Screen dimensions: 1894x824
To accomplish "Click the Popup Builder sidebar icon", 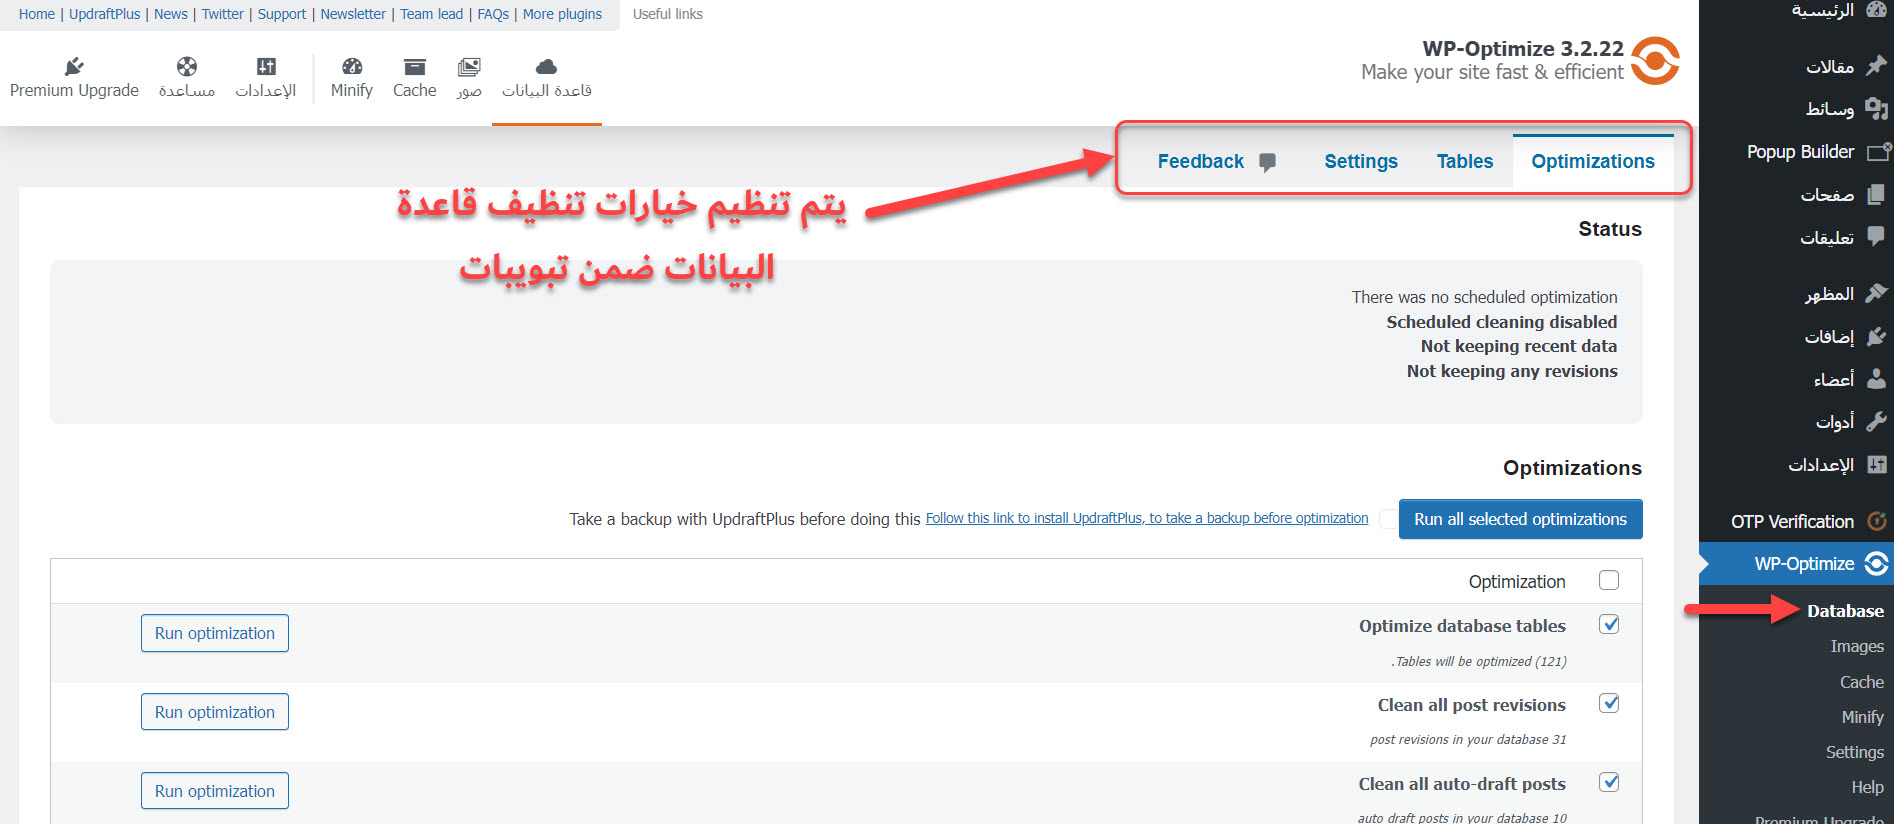I will tap(1878, 152).
